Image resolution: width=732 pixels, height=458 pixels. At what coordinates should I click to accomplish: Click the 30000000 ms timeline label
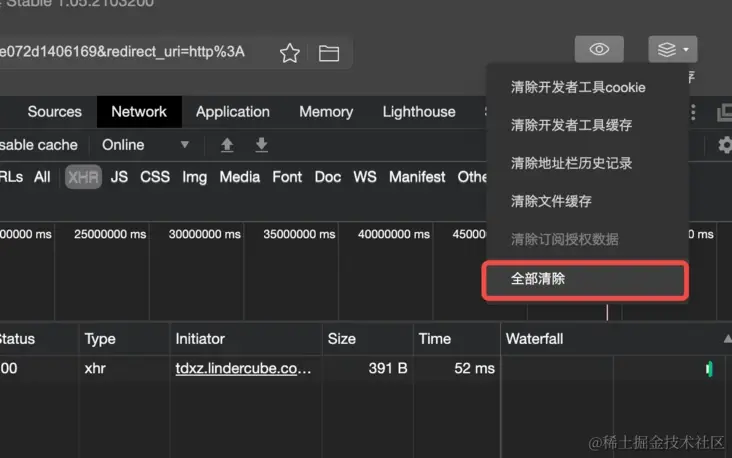pyautogui.click(x=204, y=234)
